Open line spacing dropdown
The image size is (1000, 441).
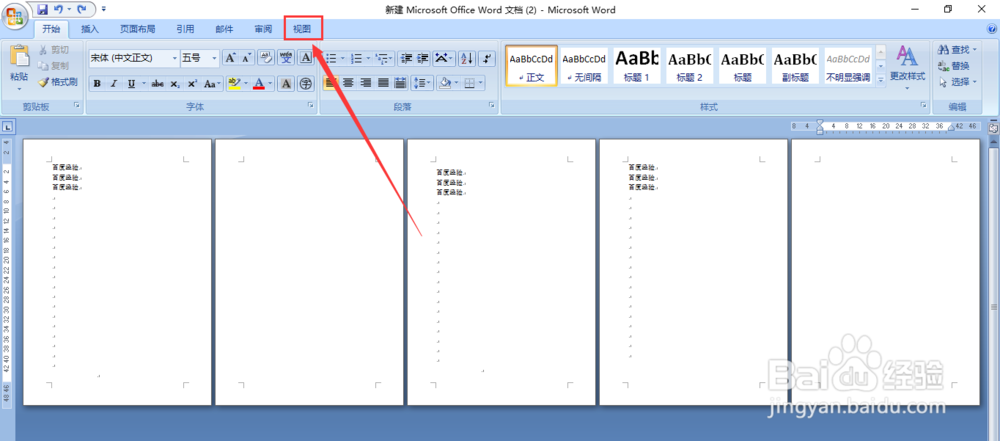(422, 83)
